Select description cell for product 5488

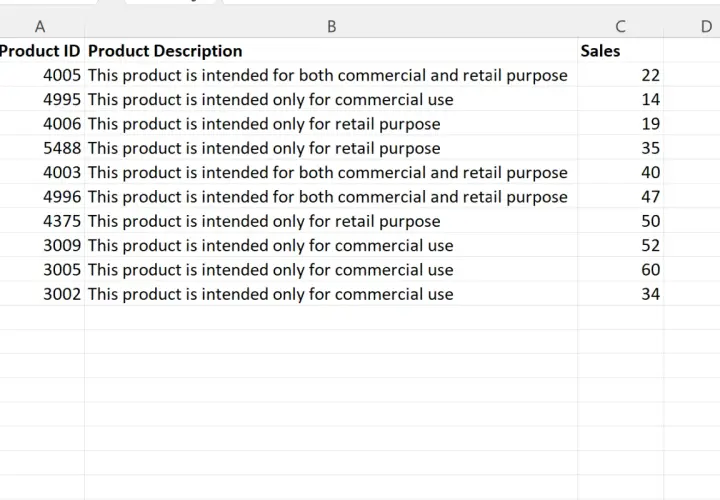[331, 148]
